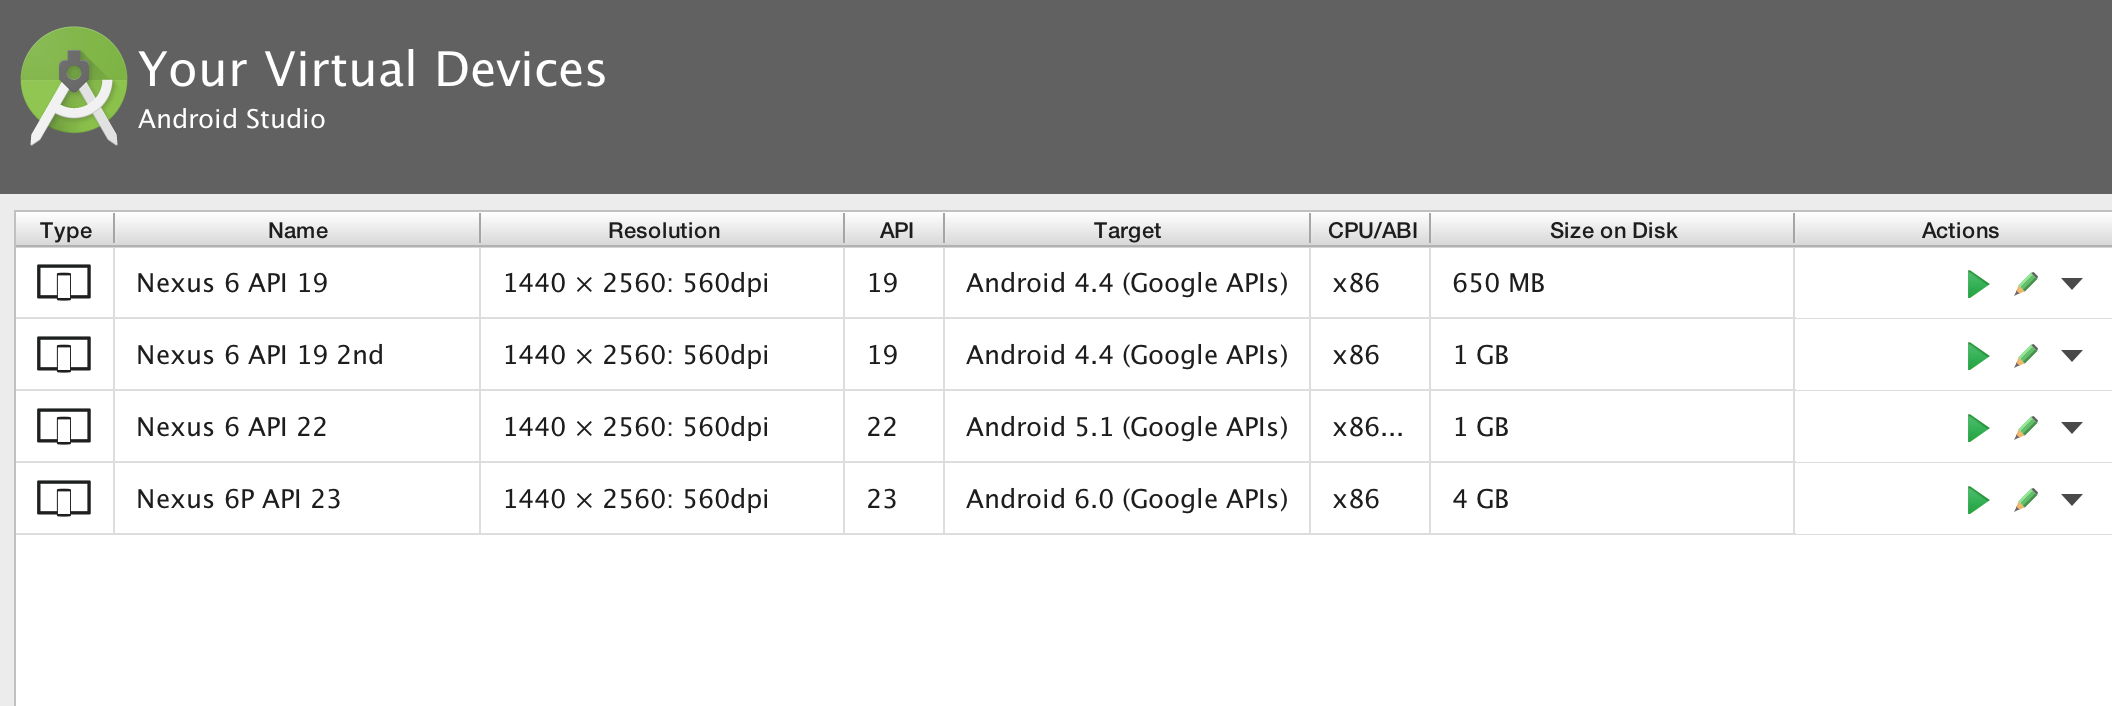
Task: Click pencil icon for Nexus 6 API 22
Action: coord(2026,428)
